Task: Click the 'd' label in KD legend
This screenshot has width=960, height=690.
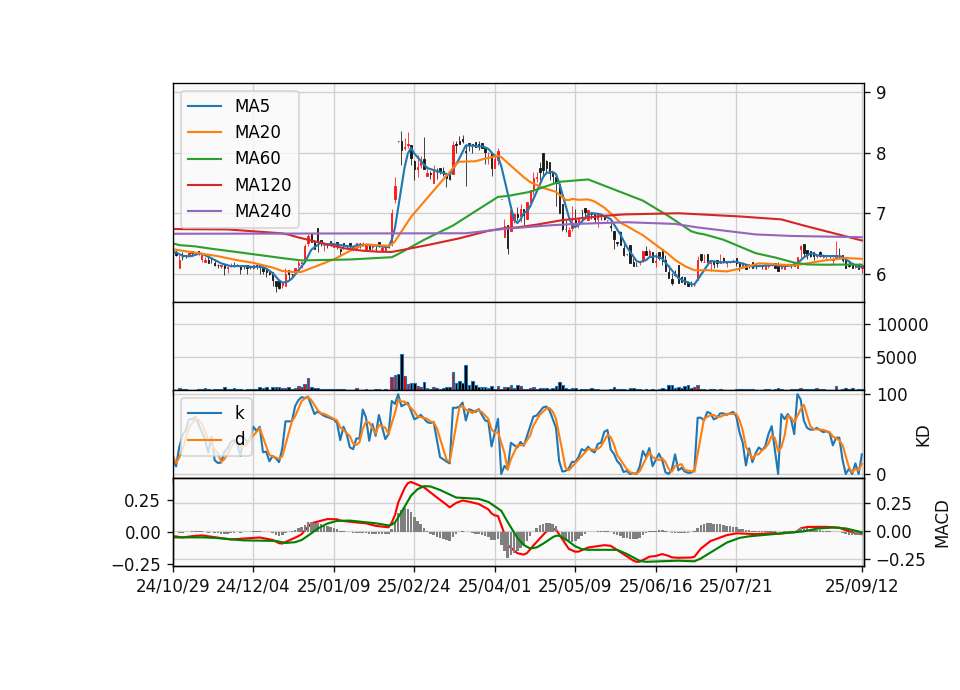Action: pyautogui.click(x=239, y=438)
